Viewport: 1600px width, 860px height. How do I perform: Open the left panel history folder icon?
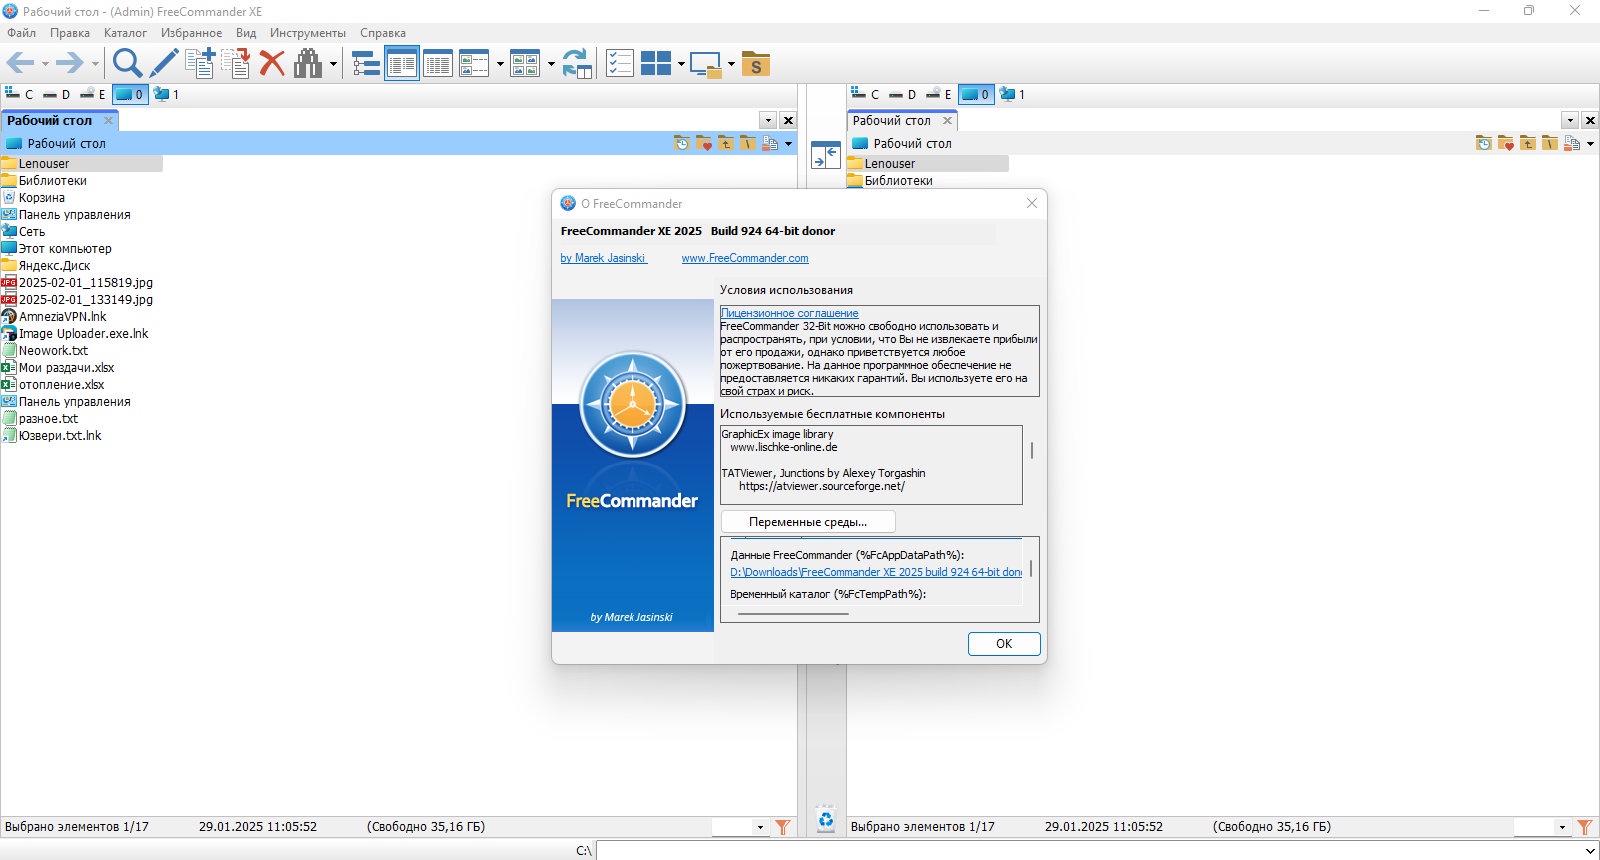[682, 144]
